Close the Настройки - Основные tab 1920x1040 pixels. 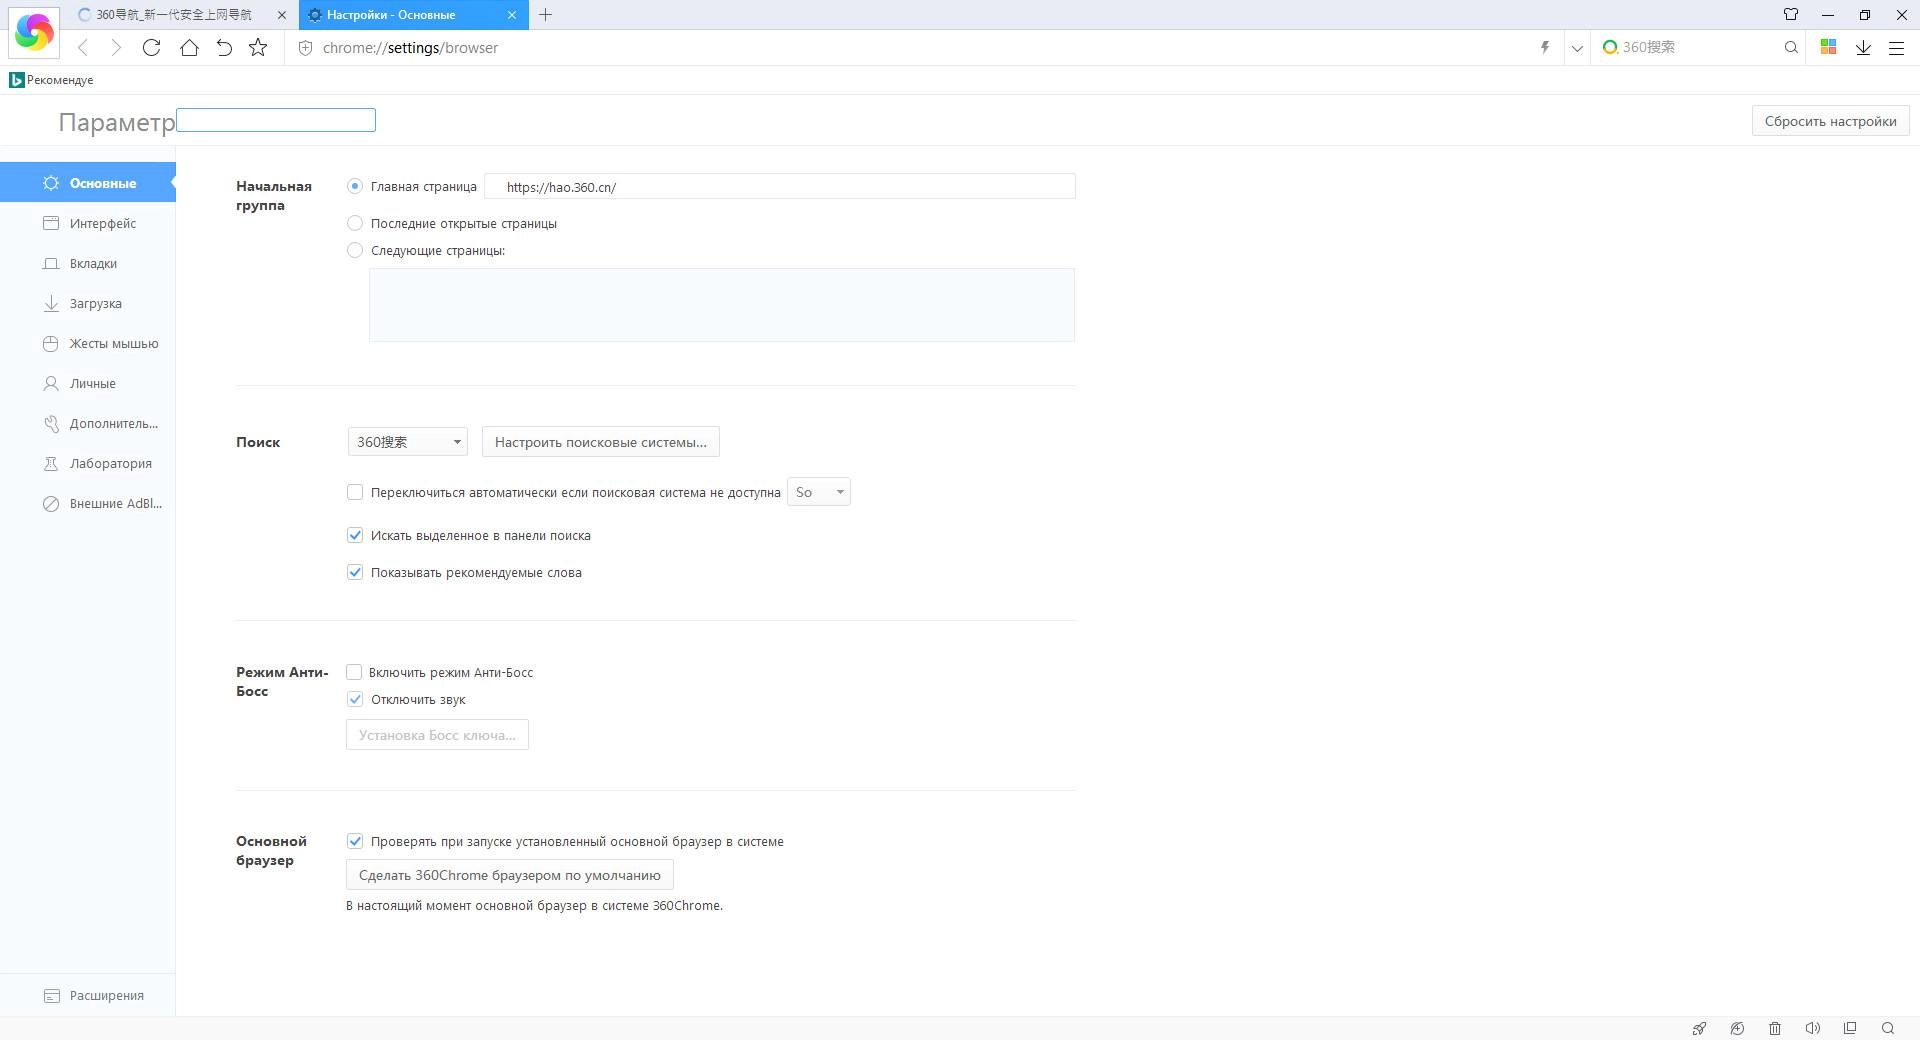pyautogui.click(x=512, y=15)
